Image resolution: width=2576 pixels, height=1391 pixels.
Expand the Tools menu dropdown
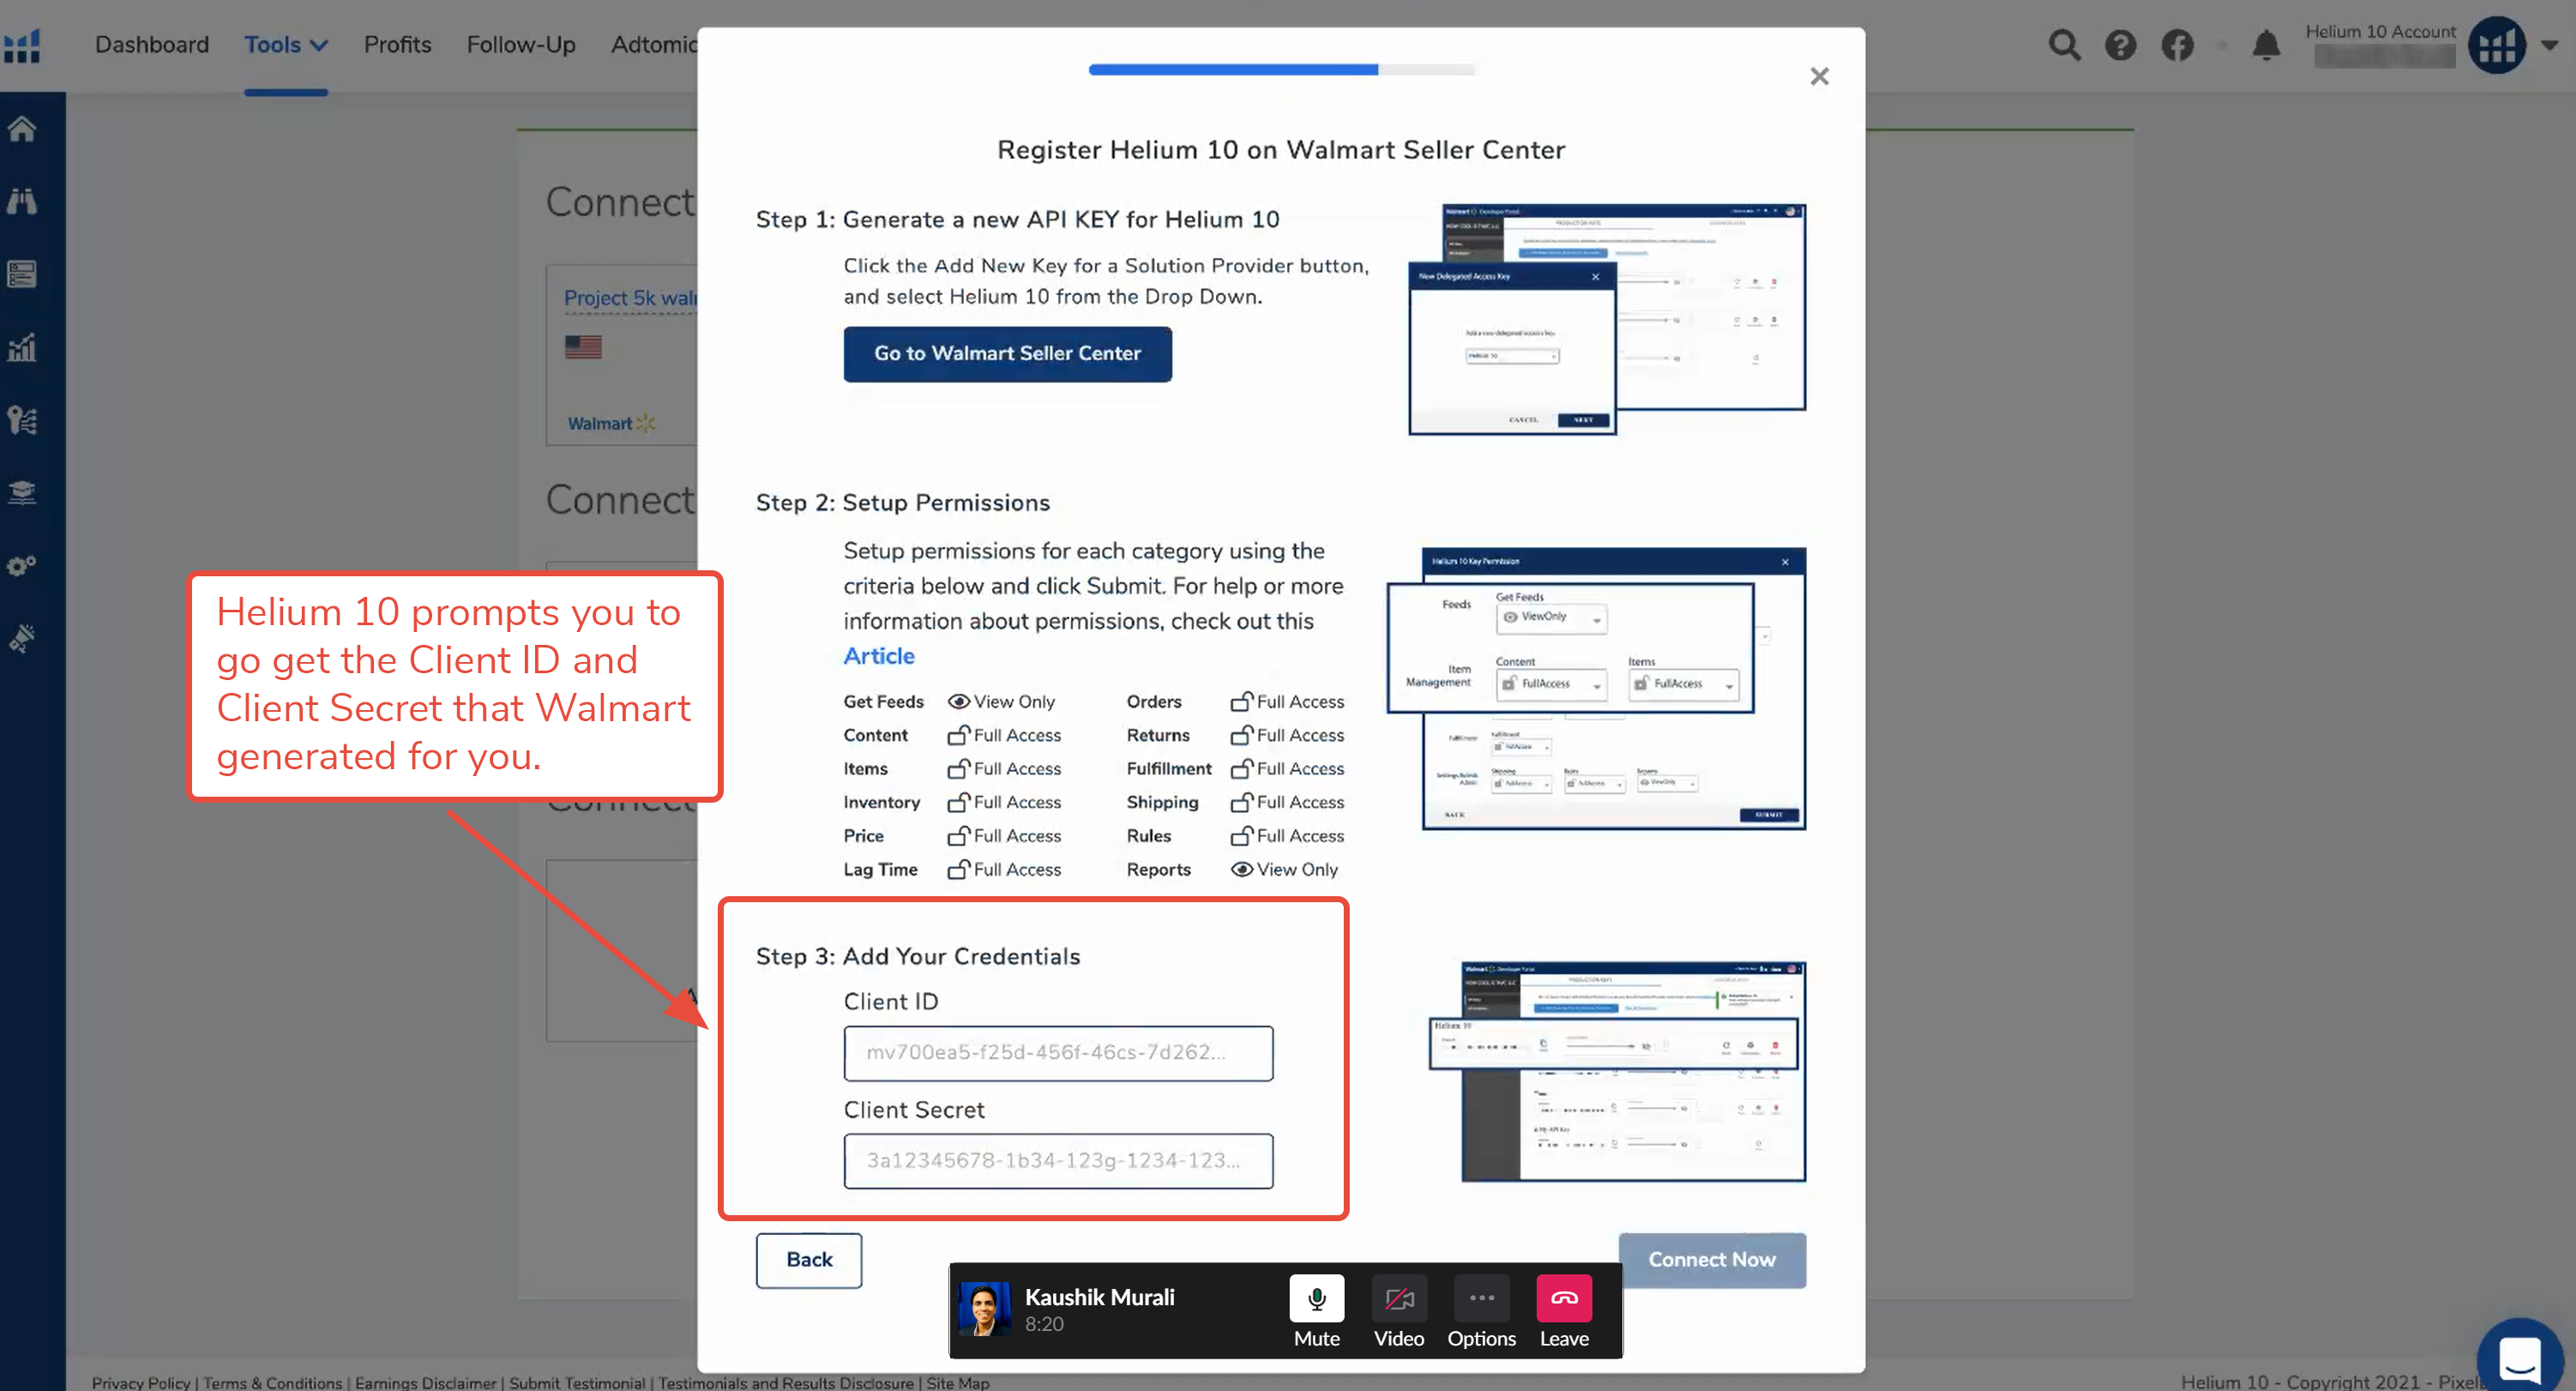[x=286, y=45]
